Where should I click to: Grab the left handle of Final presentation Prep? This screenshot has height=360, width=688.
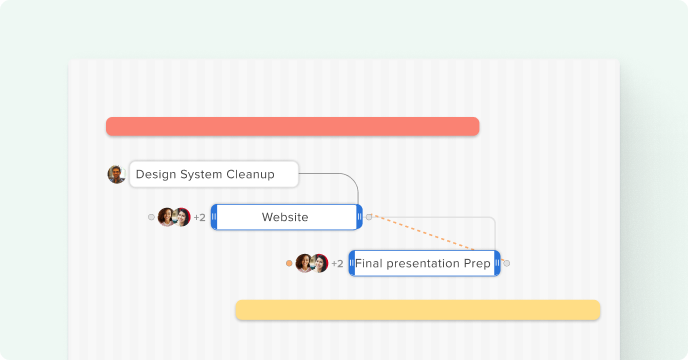pos(352,263)
